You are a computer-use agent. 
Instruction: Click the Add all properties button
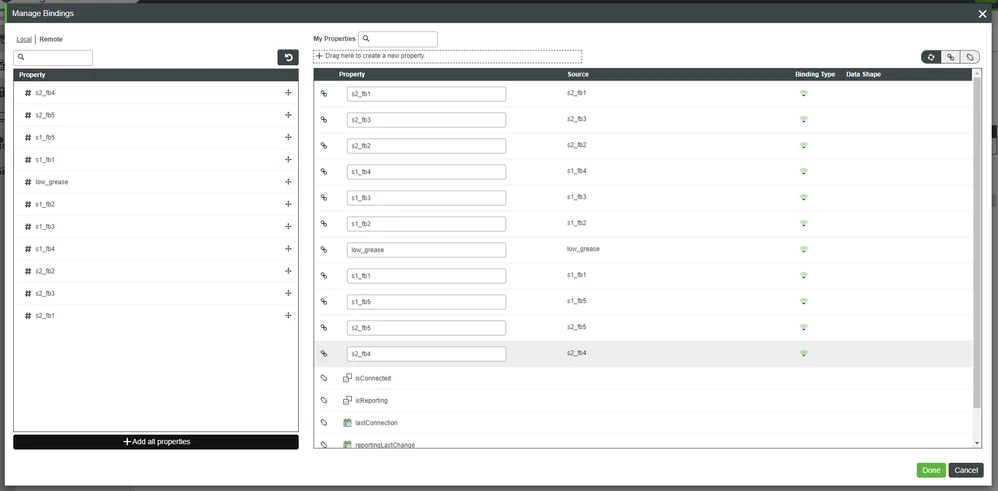[x=156, y=442]
